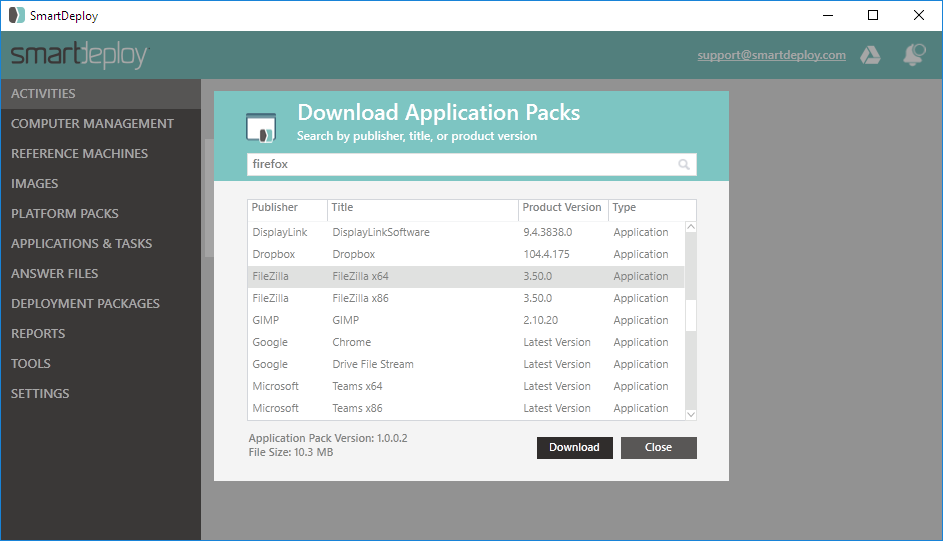View the Reports section
The image size is (943, 541).
(x=101, y=334)
